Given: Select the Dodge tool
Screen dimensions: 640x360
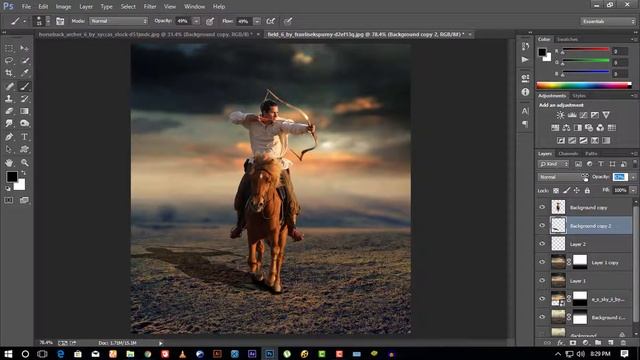Looking at the screenshot, I should (x=24, y=123).
